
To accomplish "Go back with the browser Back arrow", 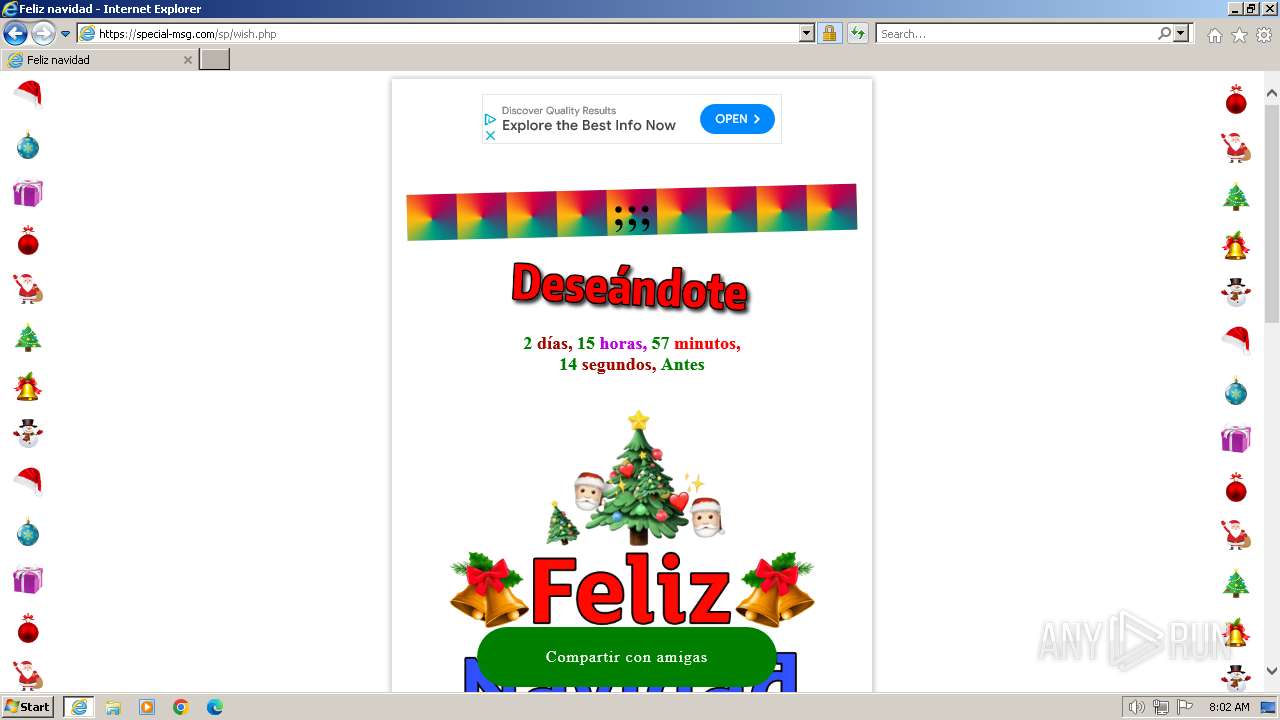I will (x=15, y=33).
